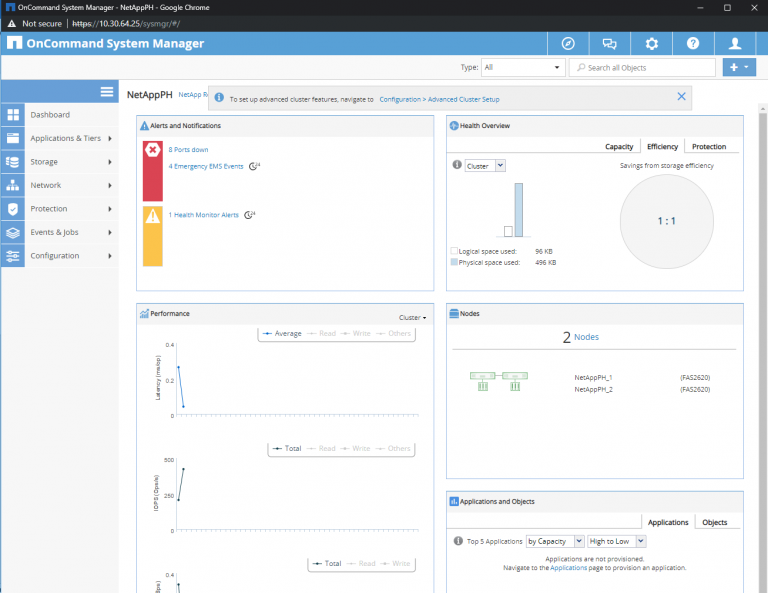Select the Network topology icon

pos(13,185)
